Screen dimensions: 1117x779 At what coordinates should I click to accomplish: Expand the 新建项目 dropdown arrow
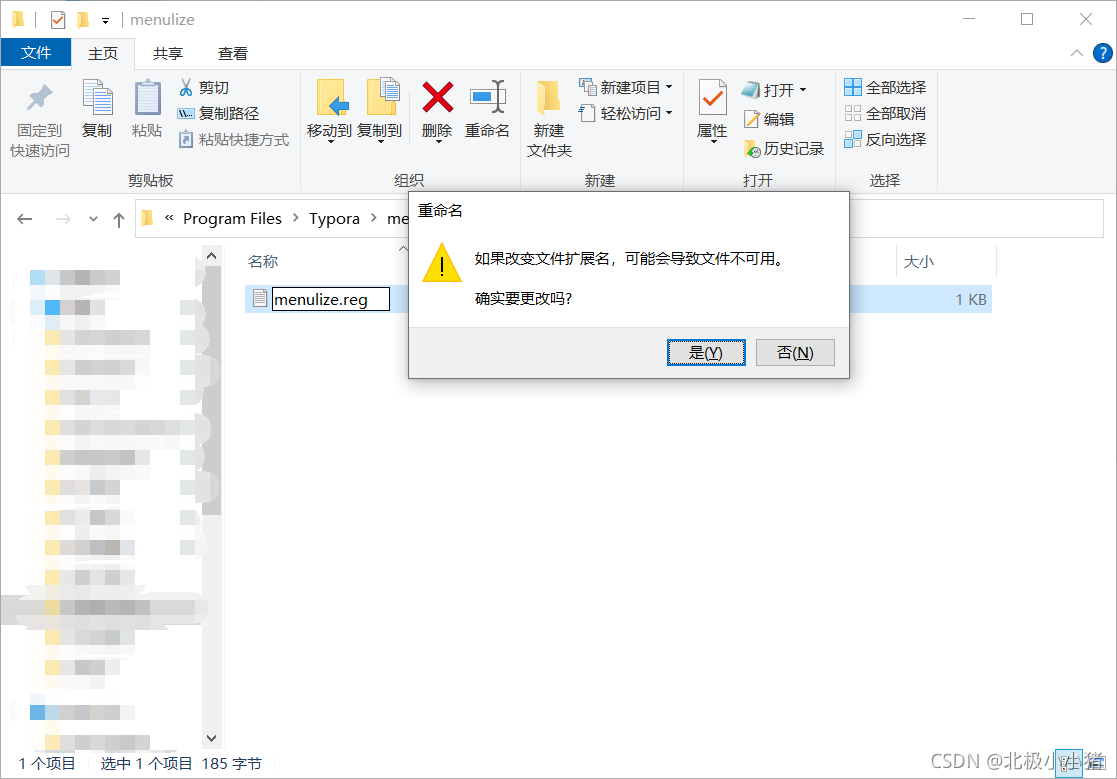(x=669, y=88)
